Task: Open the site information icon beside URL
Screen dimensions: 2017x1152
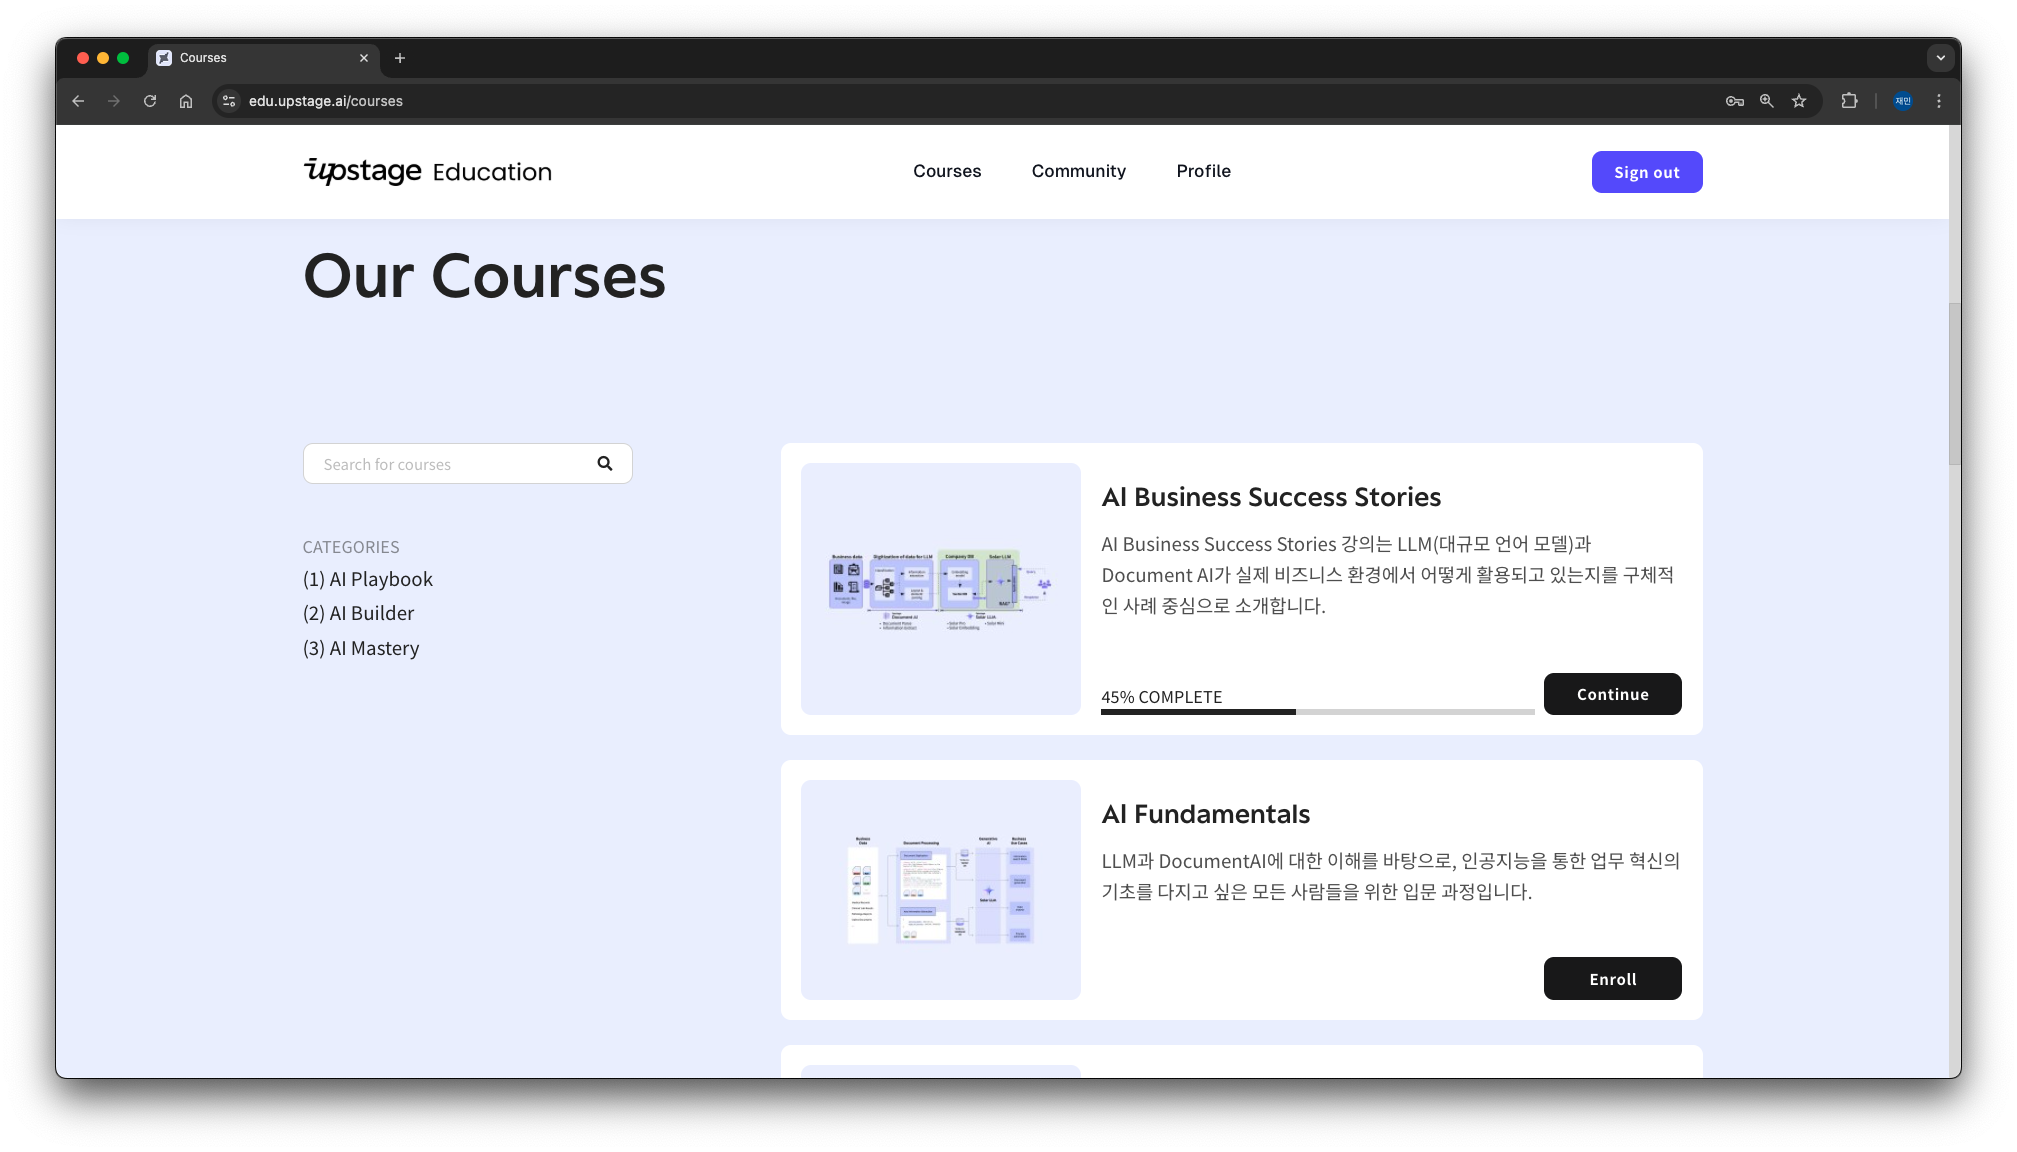Action: pyautogui.click(x=229, y=101)
